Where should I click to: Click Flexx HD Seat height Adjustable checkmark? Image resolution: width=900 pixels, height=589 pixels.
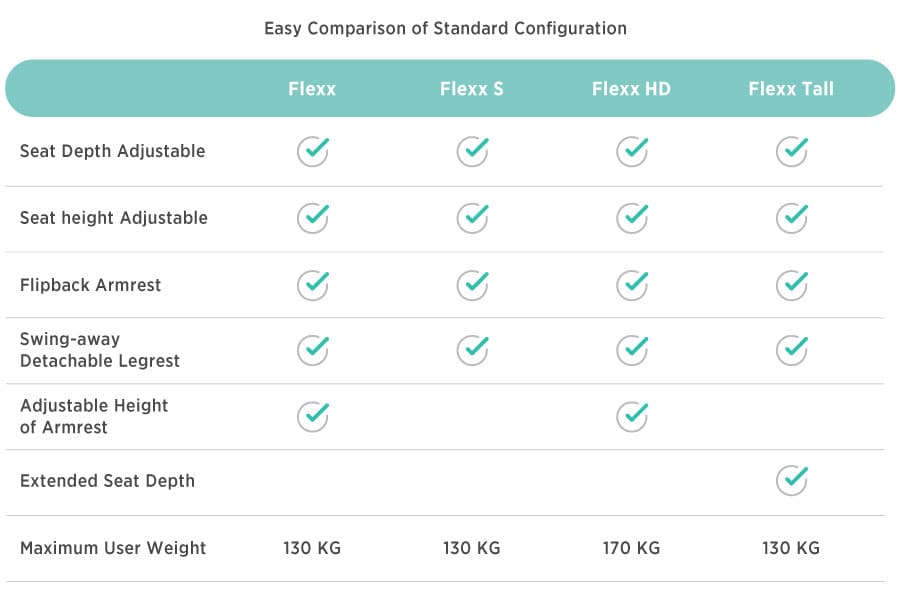click(632, 218)
